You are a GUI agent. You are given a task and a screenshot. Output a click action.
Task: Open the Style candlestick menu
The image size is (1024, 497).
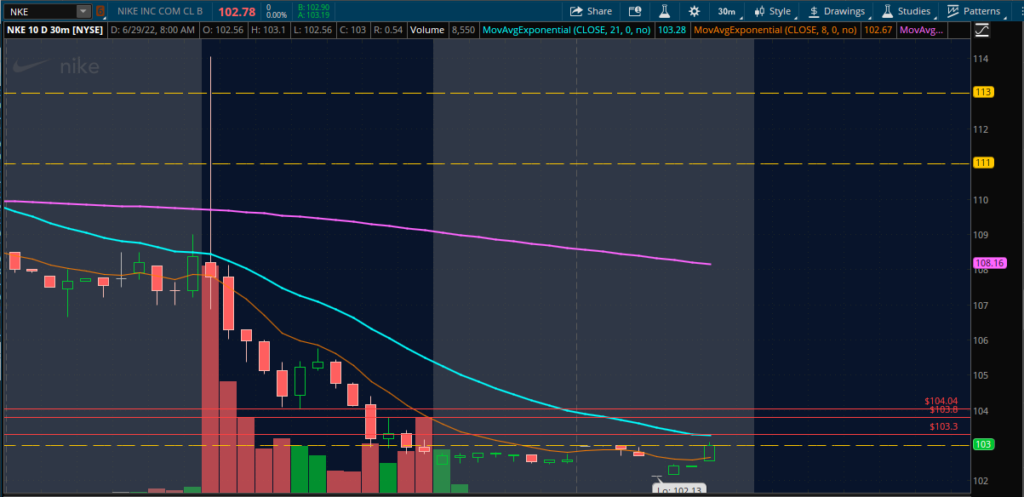(x=772, y=11)
